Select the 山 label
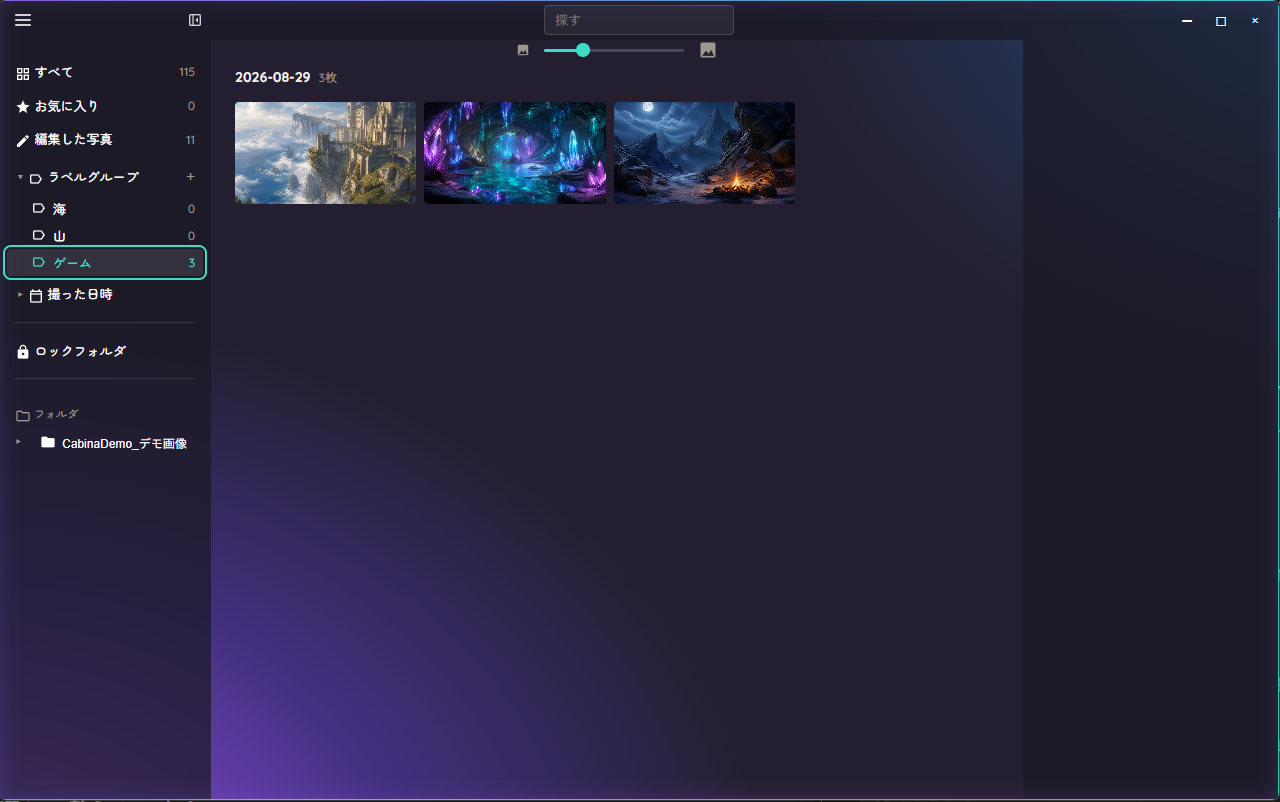This screenshot has height=802, width=1280. [x=105, y=236]
